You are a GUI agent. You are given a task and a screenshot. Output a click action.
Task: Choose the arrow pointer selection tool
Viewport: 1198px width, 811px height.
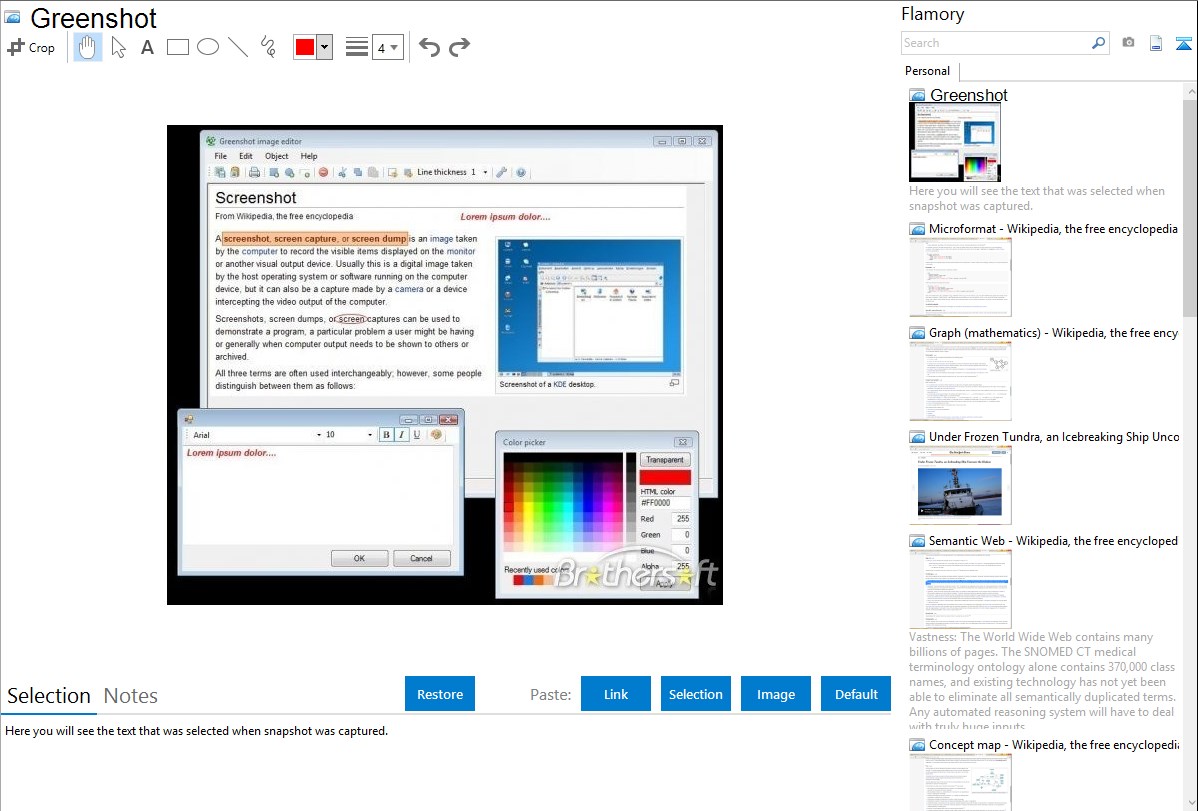118,47
